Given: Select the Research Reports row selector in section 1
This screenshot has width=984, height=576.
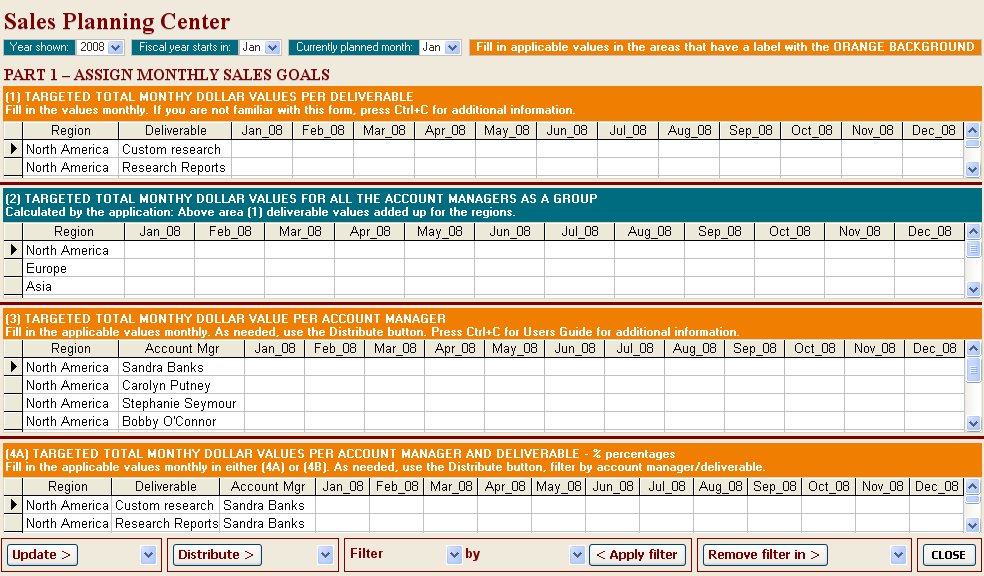Looking at the screenshot, I should click(x=13, y=168).
